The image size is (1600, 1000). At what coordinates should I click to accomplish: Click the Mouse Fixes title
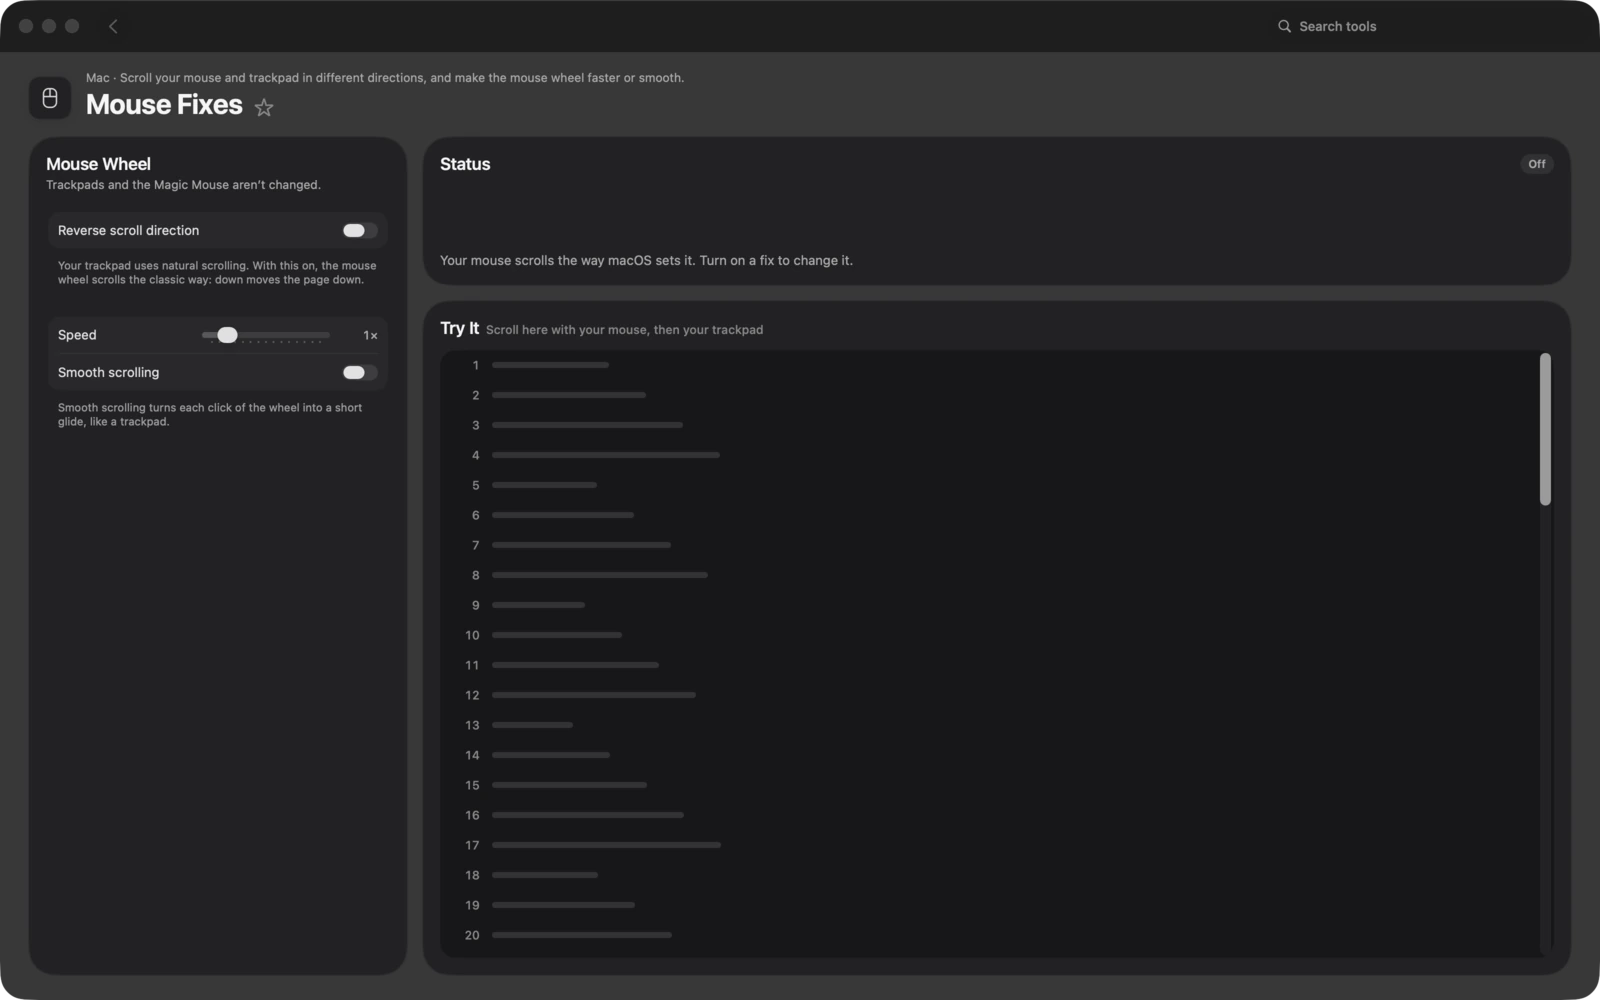(x=164, y=105)
